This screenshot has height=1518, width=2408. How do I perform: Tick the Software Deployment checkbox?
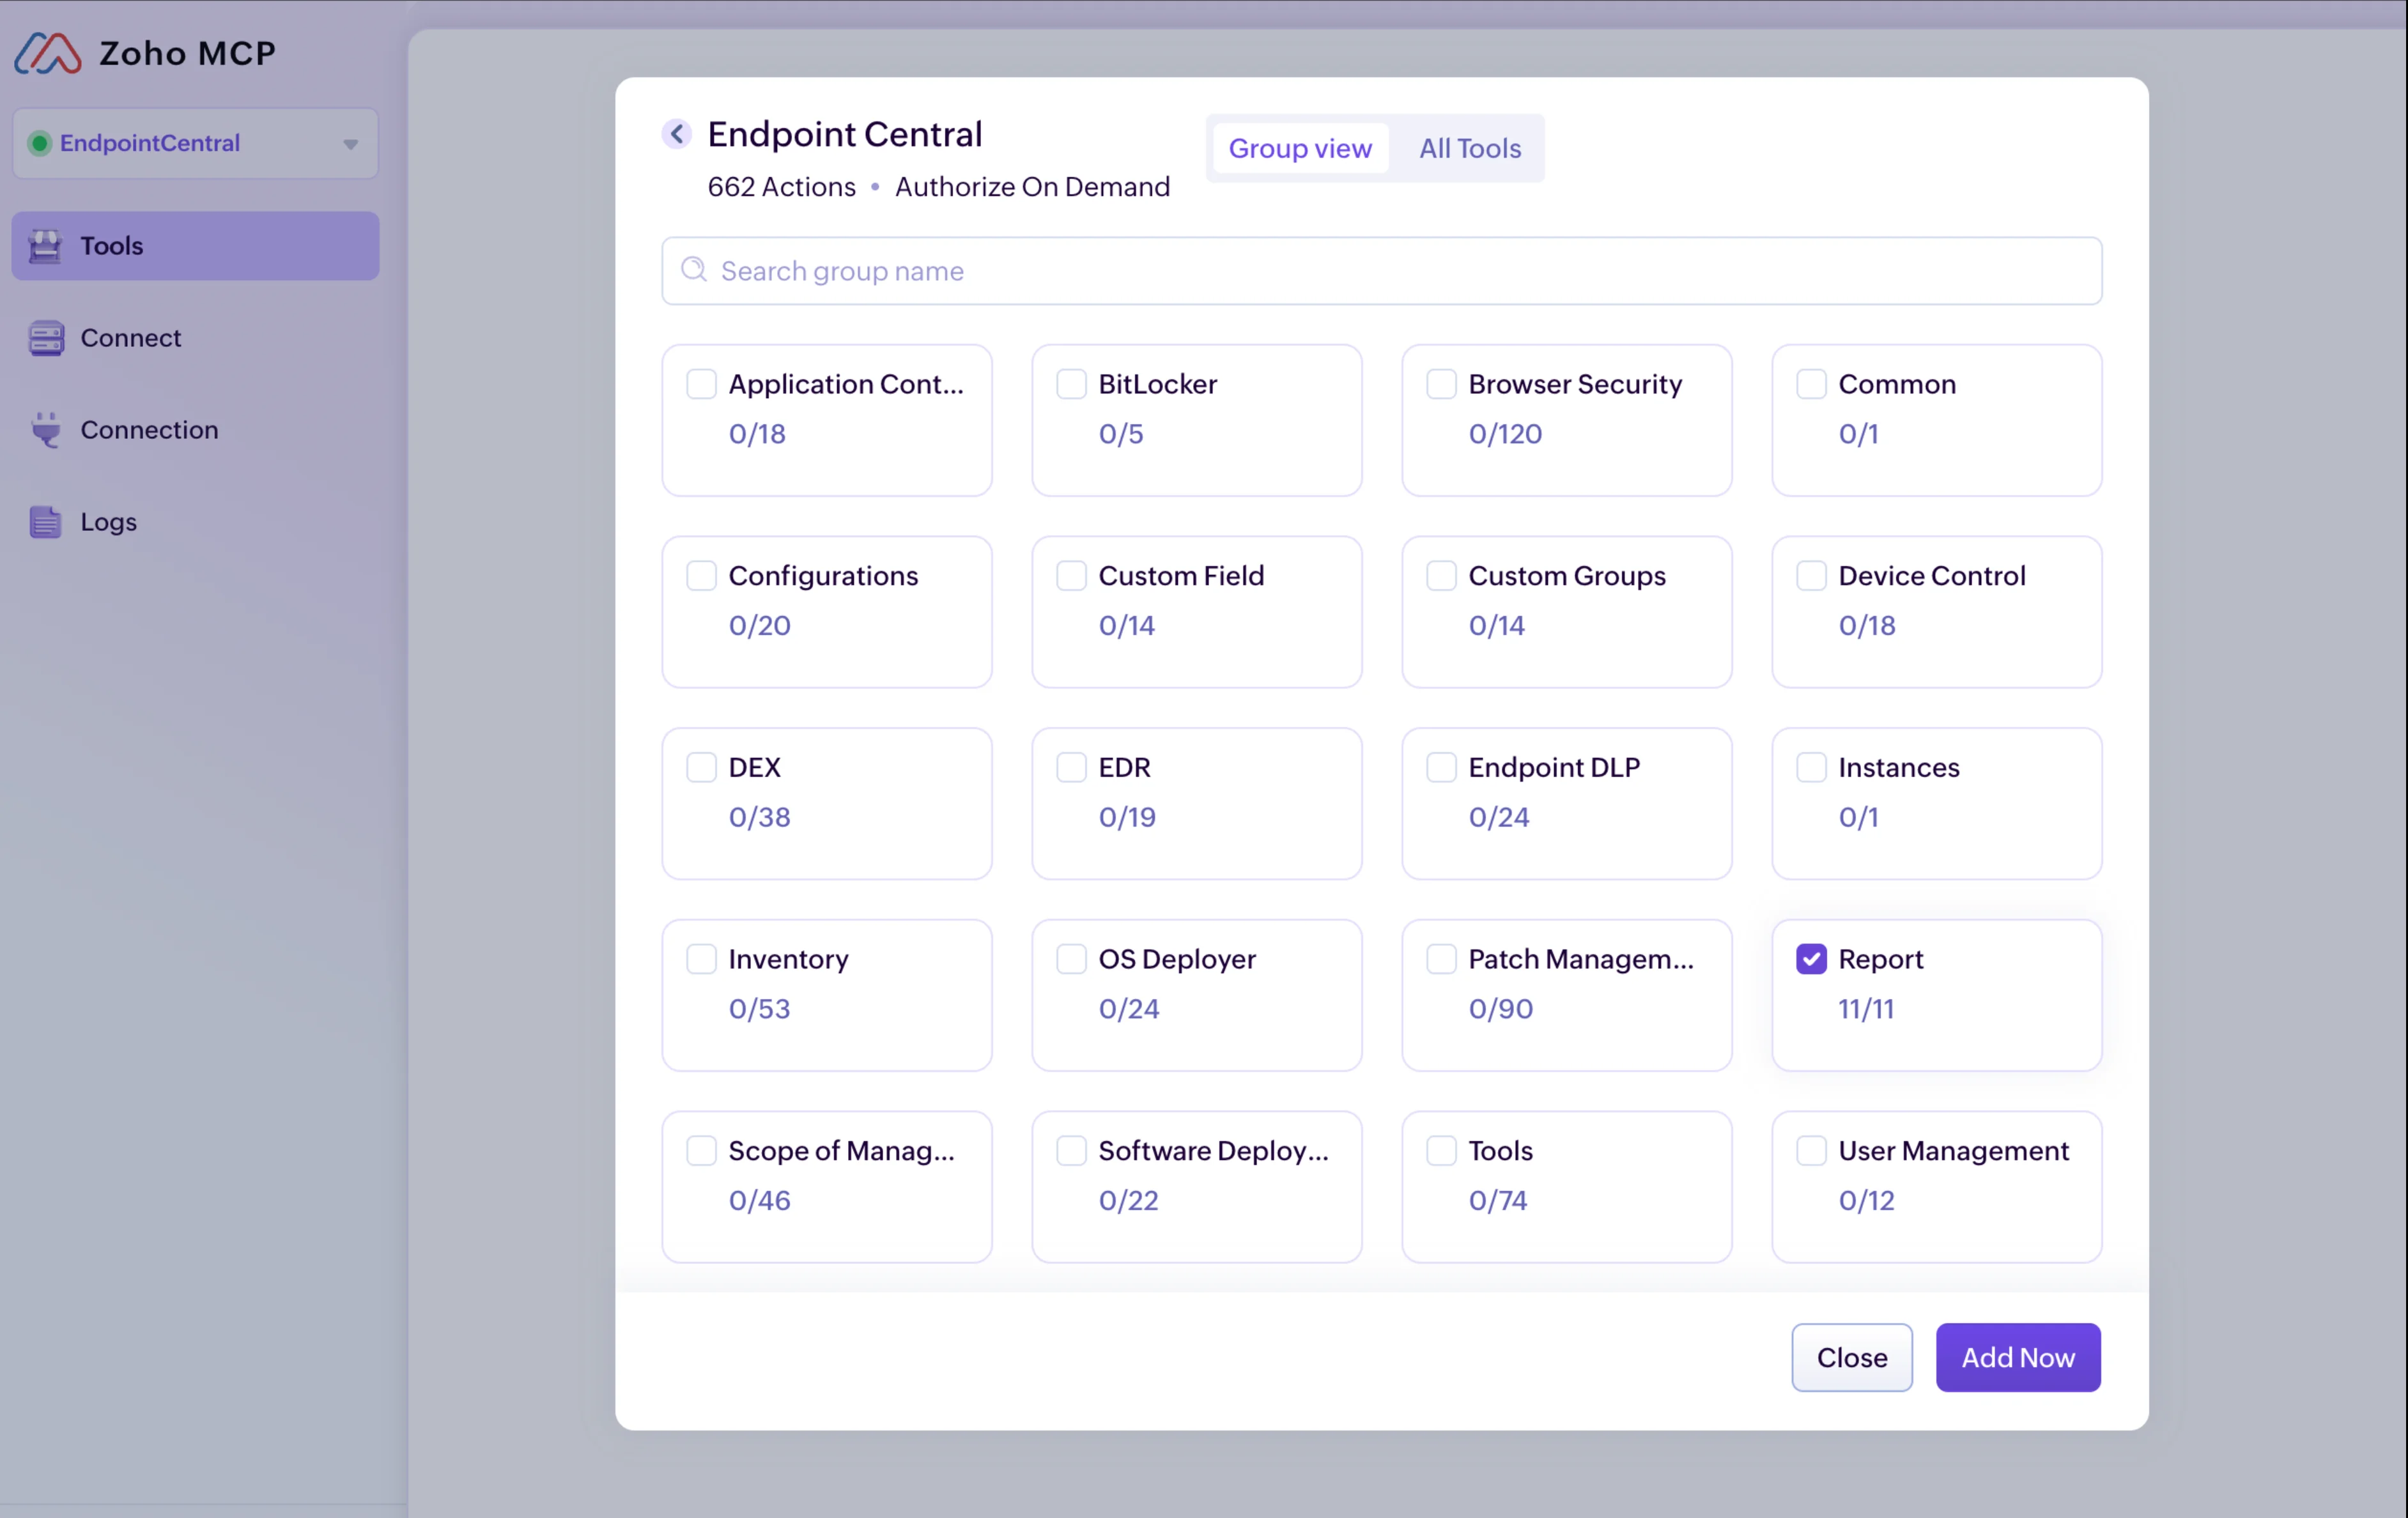pos(1071,1151)
